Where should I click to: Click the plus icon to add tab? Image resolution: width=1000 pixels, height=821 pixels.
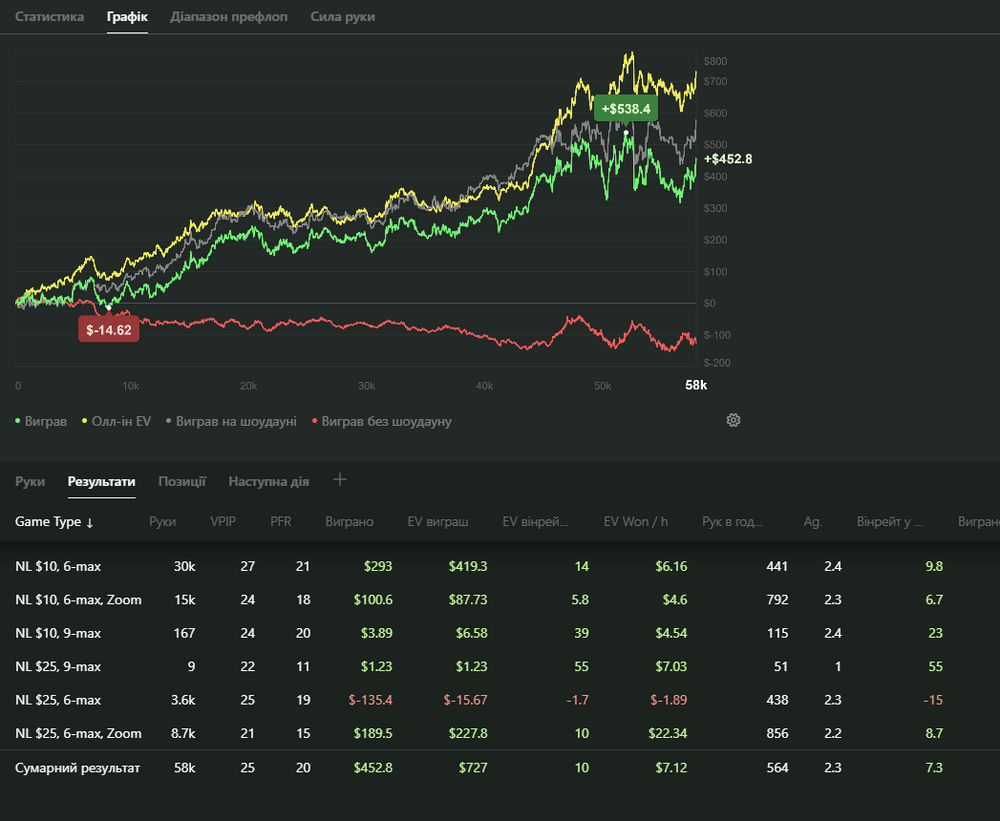[340, 480]
